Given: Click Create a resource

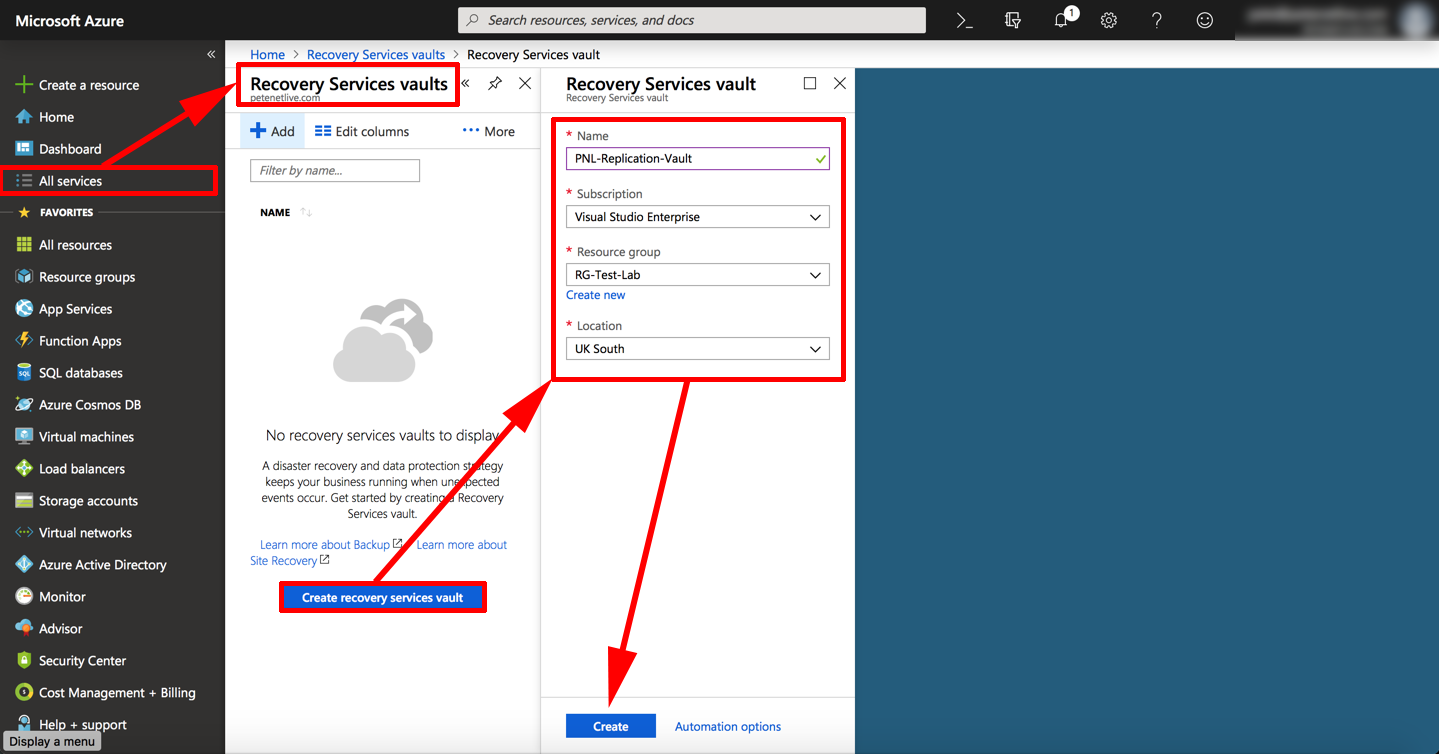Looking at the screenshot, I should (x=89, y=85).
